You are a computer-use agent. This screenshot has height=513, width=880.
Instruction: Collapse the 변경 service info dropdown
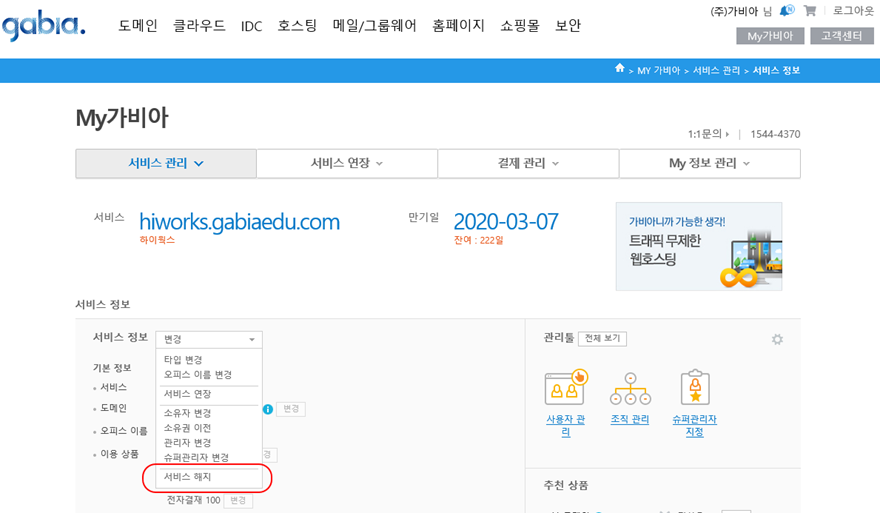pos(209,339)
